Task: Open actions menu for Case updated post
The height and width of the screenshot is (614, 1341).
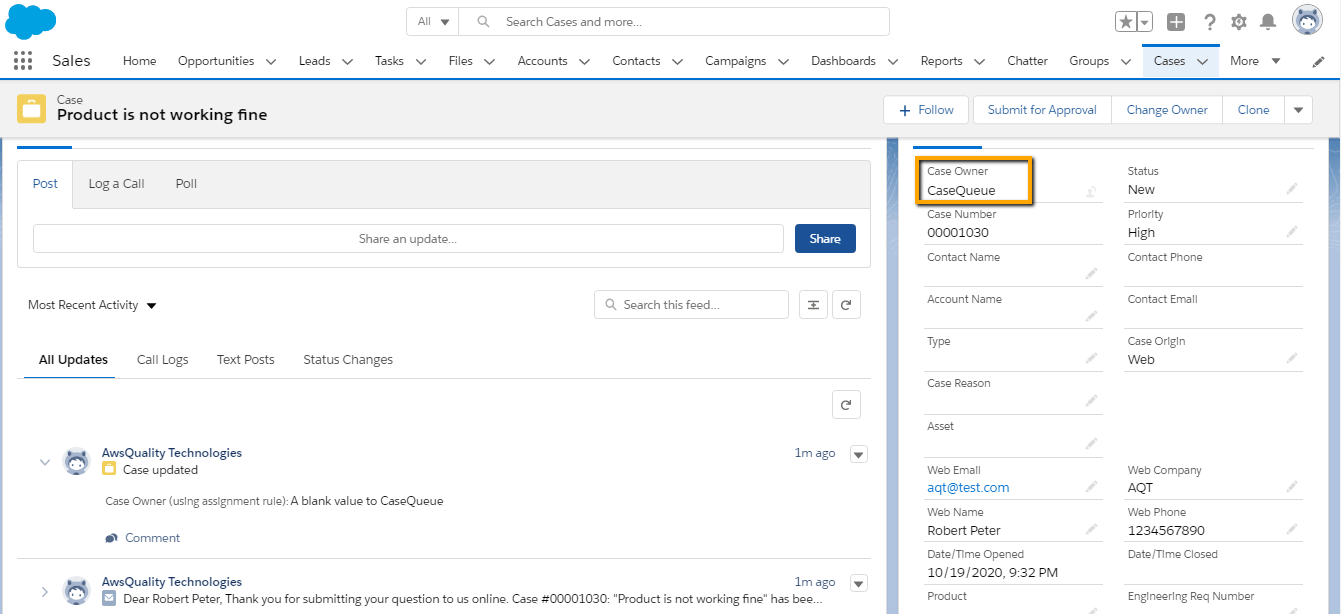Action: click(858, 454)
